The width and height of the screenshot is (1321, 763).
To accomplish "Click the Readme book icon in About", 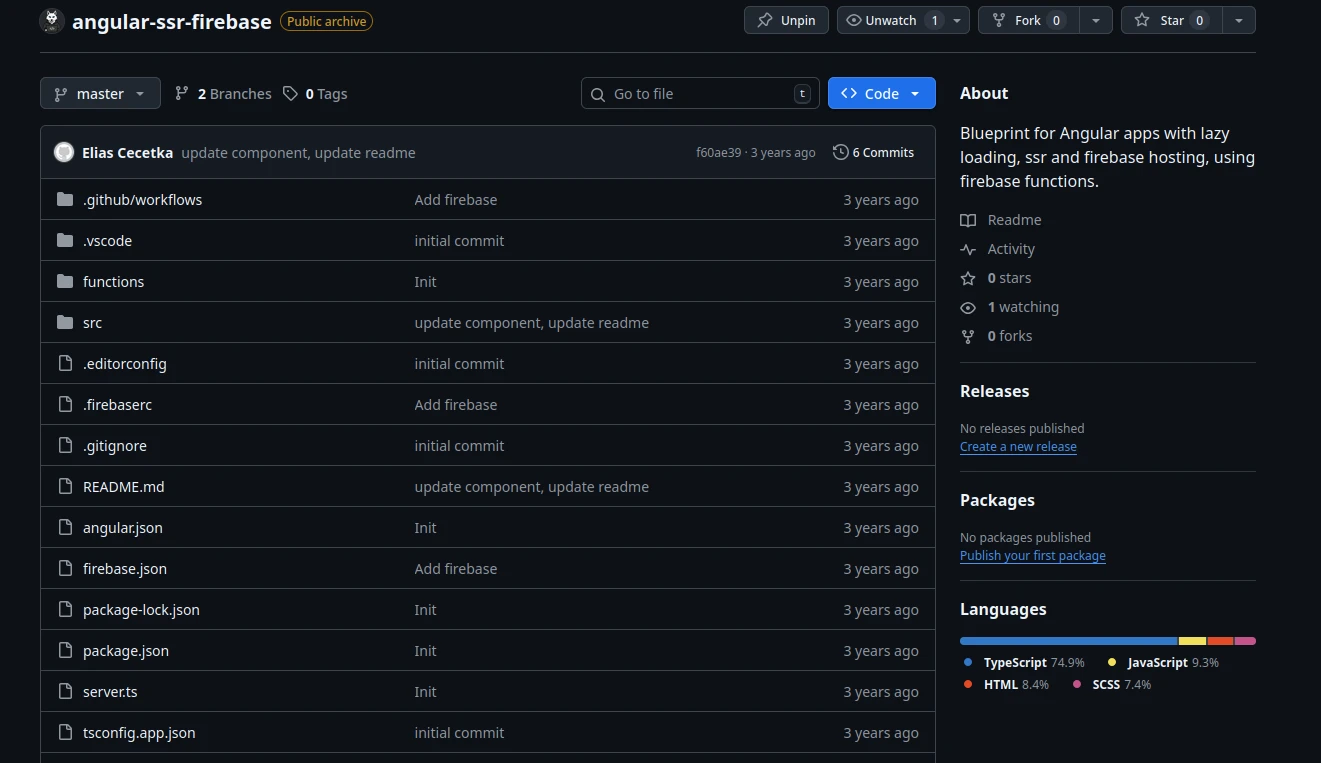I will tap(968, 220).
